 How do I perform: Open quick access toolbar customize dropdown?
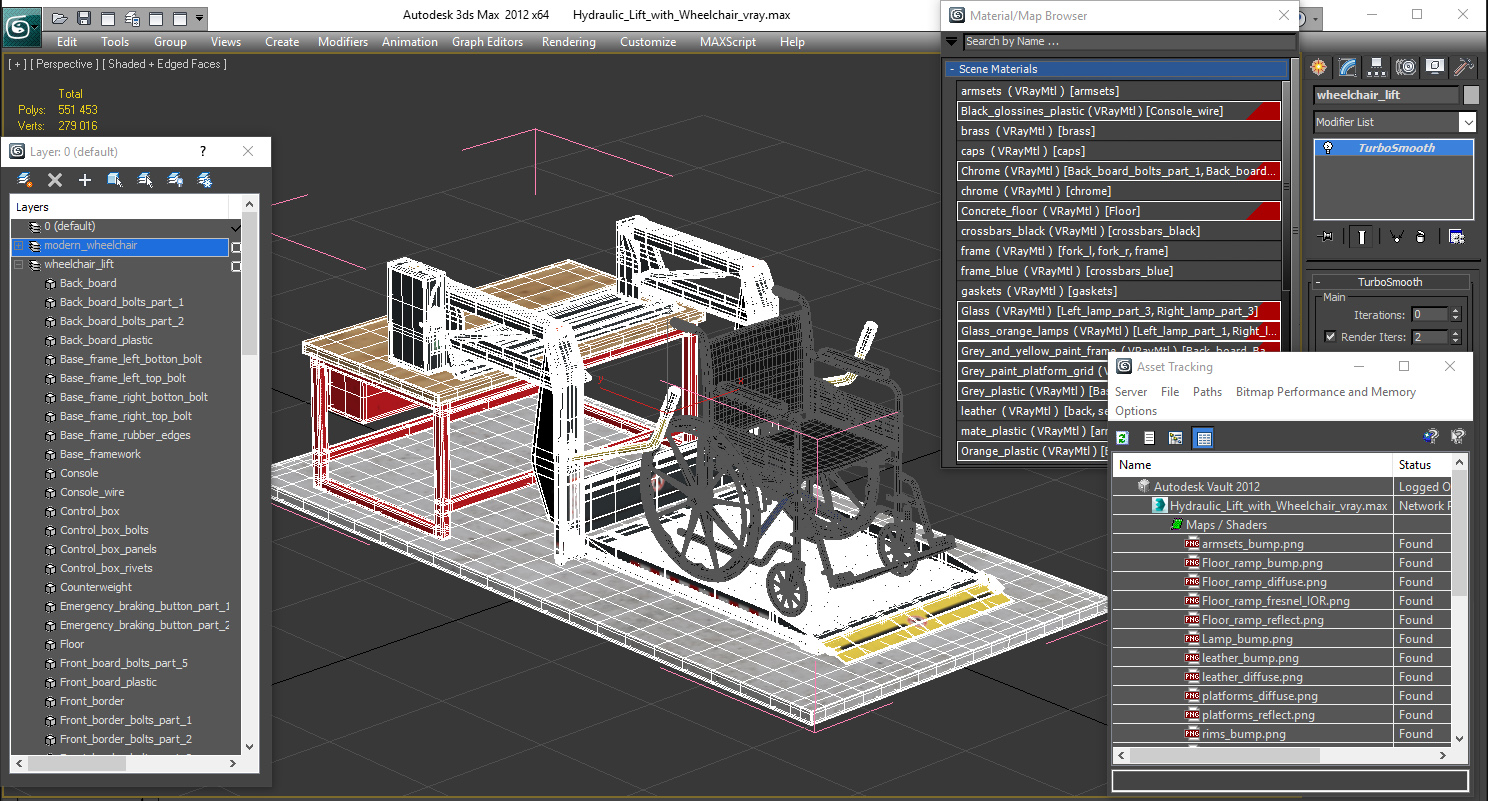point(201,18)
